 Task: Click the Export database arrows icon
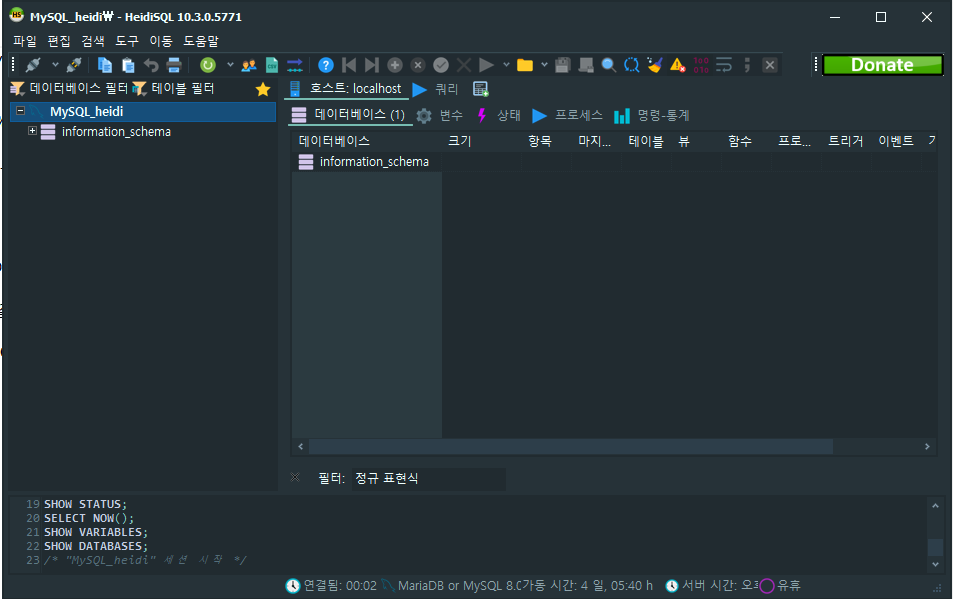click(295, 65)
